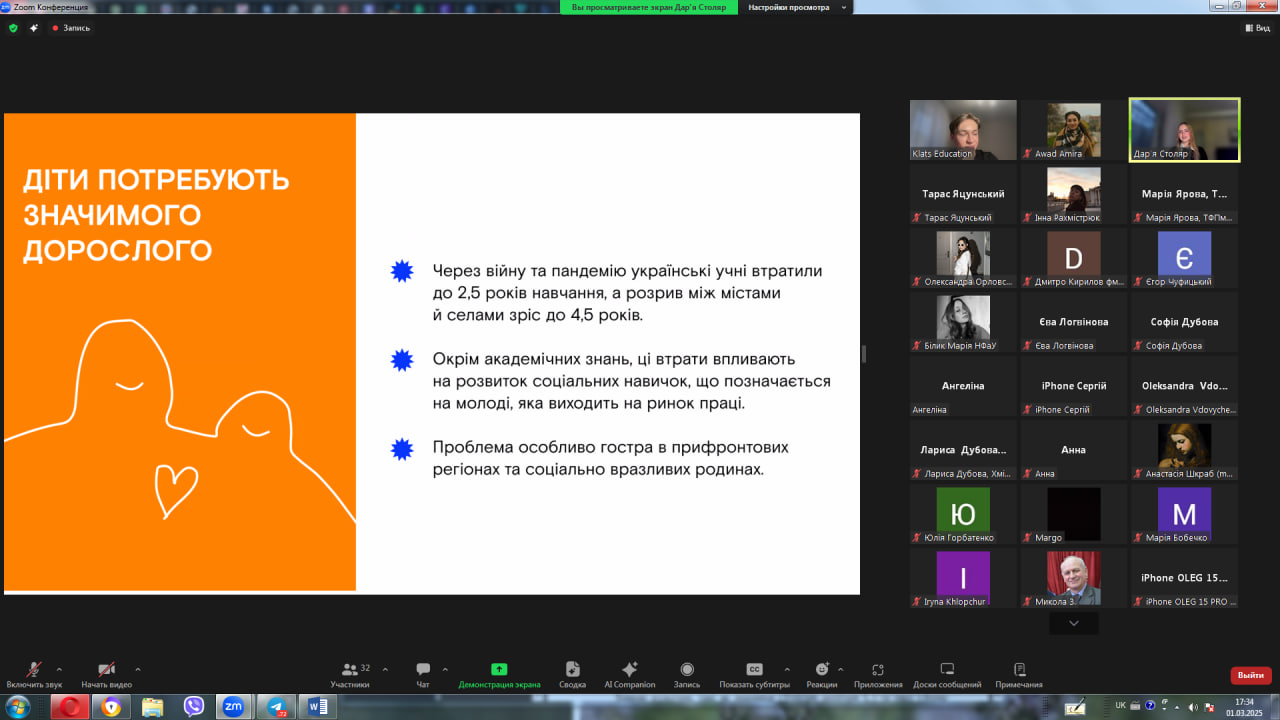This screenshot has width=1280, height=720.
Task: Open the AI Companion panel
Action: (630, 675)
